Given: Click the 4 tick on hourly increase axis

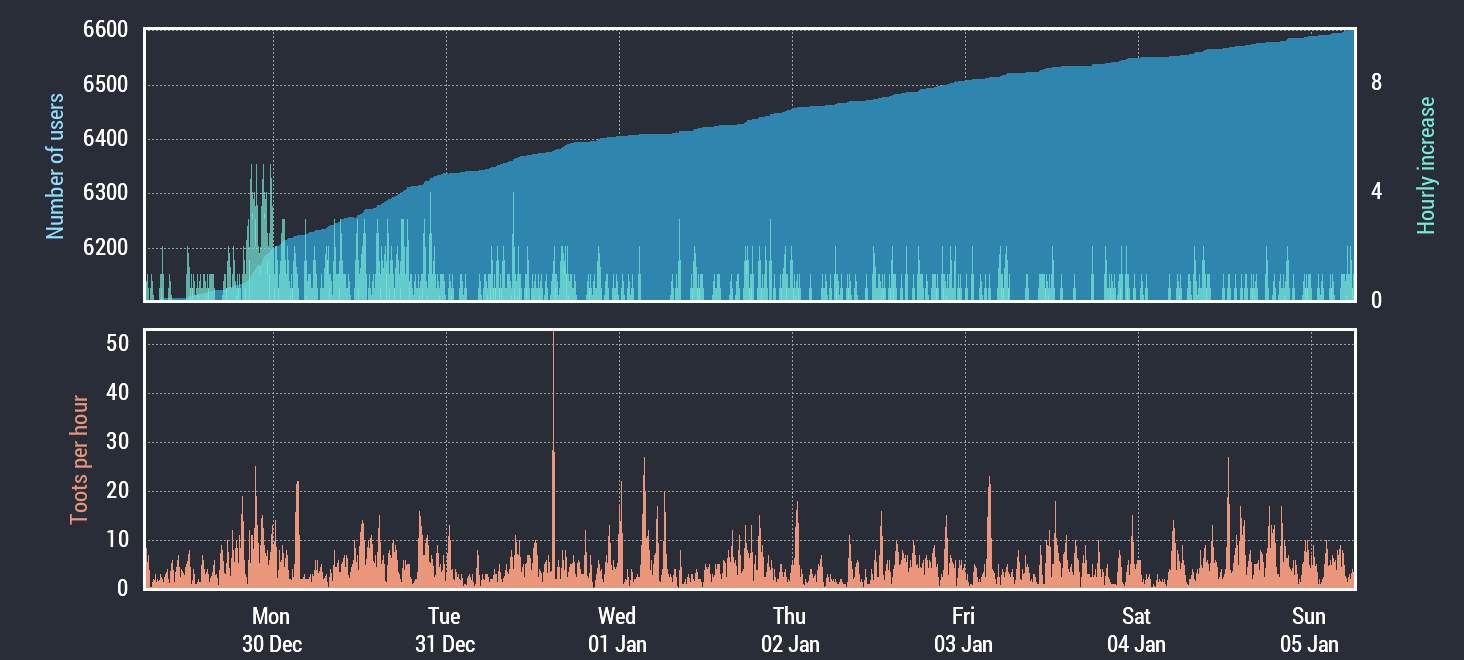Looking at the screenshot, I should 1376,192.
